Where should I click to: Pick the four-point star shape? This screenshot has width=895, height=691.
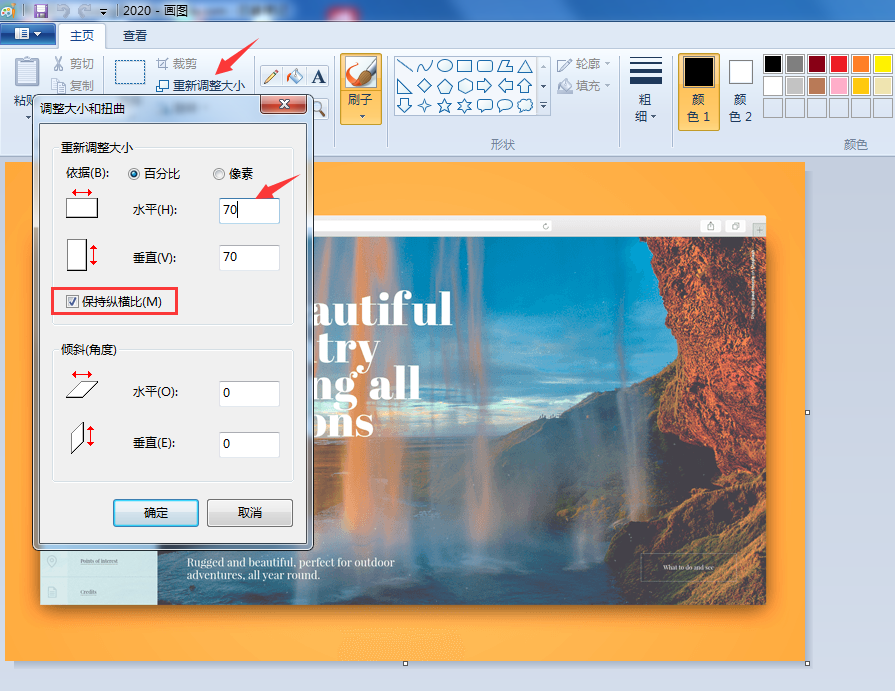click(x=425, y=106)
